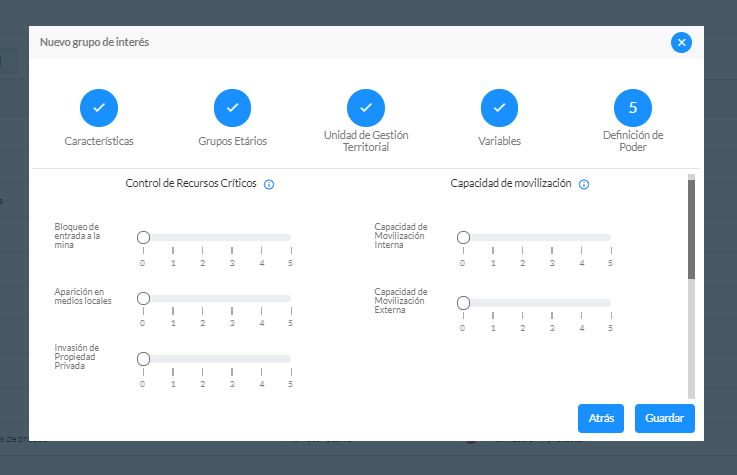Viewport: 737px width, 475px height.
Task: Click the Capacidad de Movilización Externa slider handle
Action: (463, 303)
